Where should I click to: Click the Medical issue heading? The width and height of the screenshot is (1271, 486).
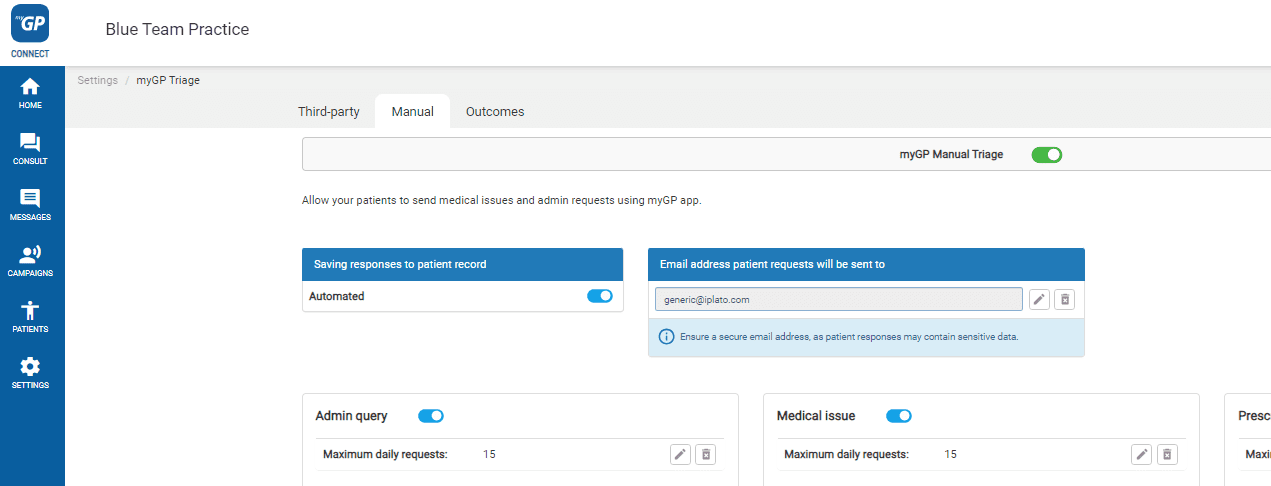point(816,416)
